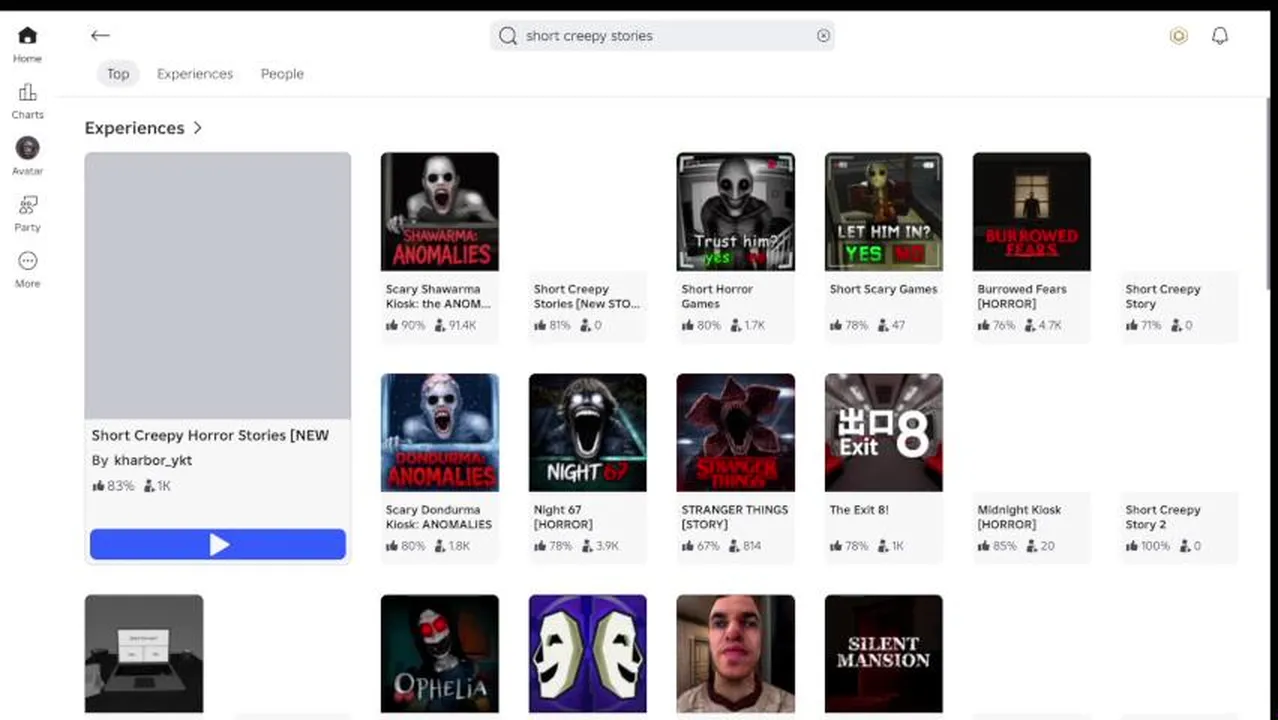Click 'Scary Dondurma Kiosk: ANOMALIES' title

tap(439, 517)
